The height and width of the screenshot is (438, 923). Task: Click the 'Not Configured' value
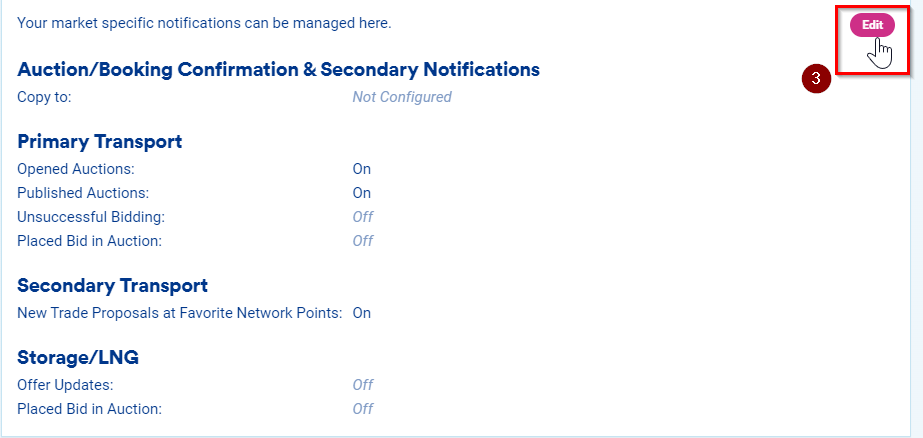pos(402,97)
